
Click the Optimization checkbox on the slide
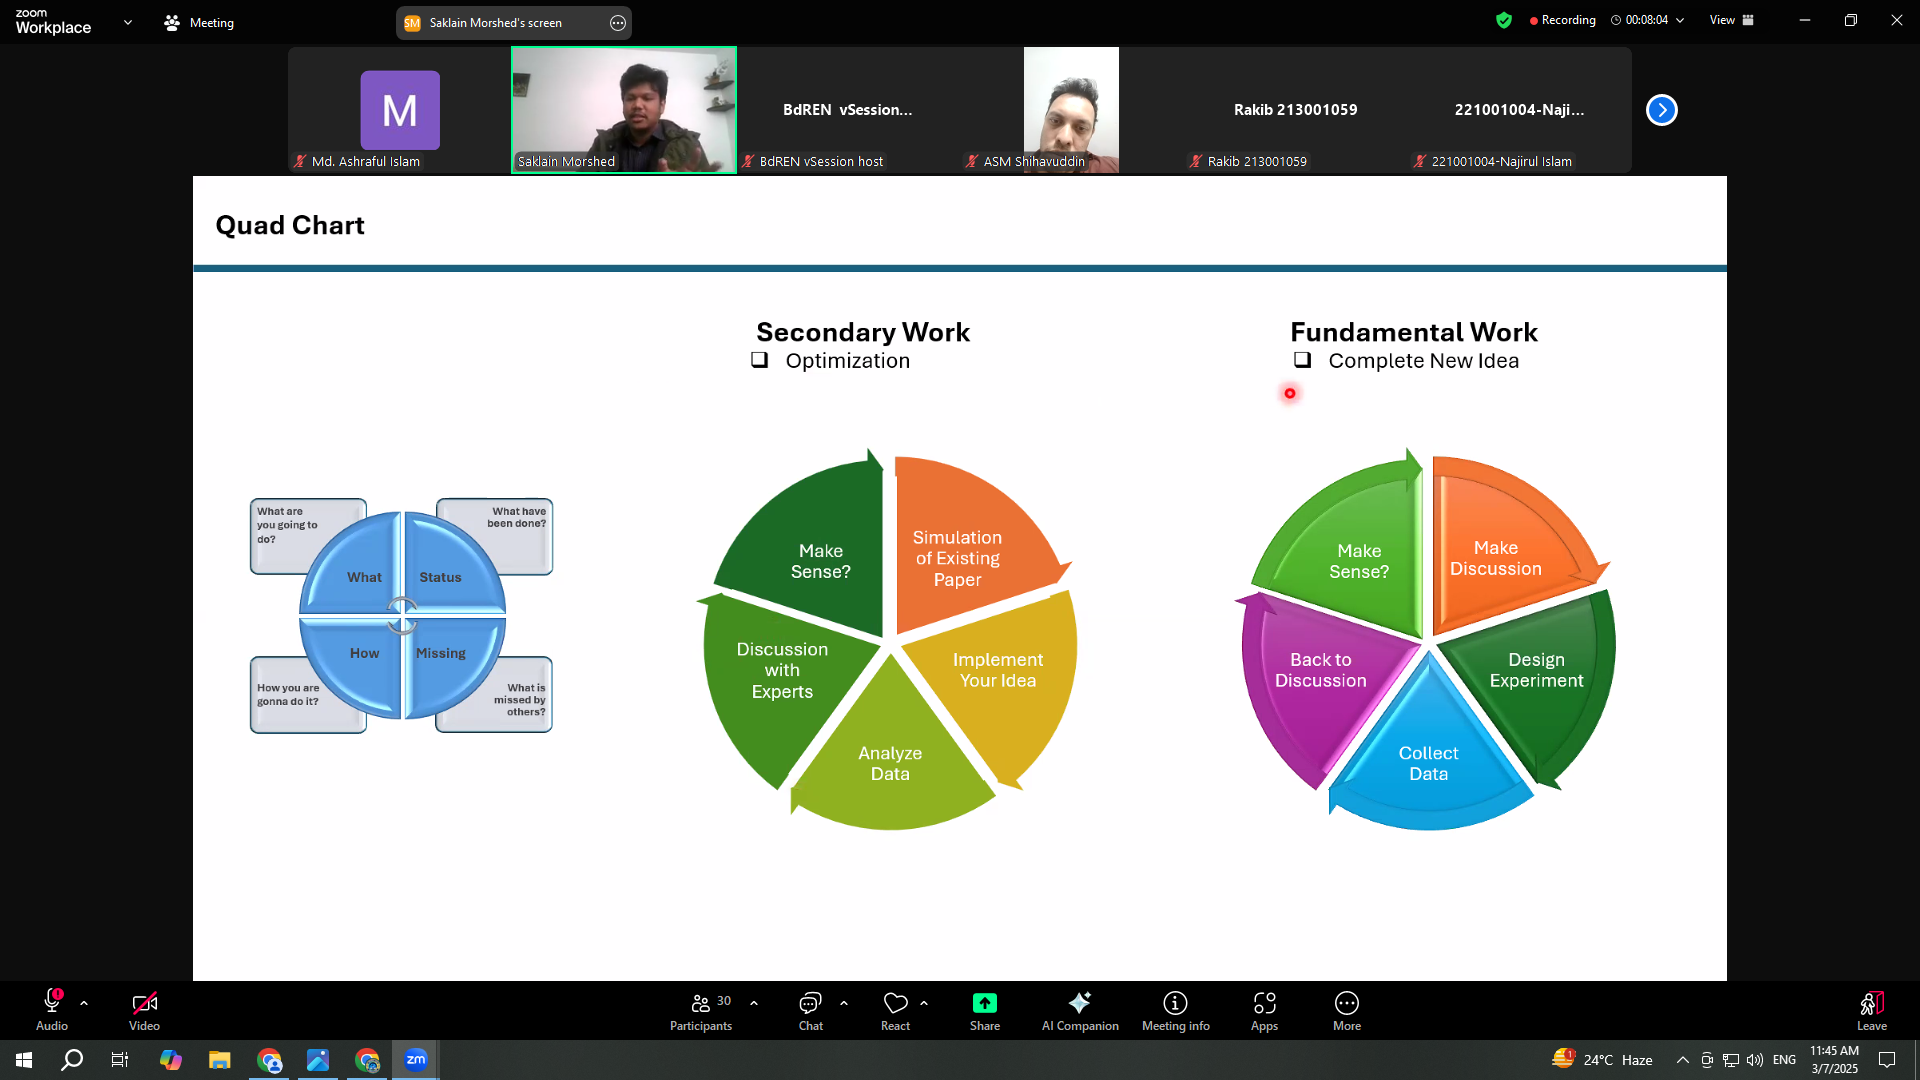click(x=760, y=360)
